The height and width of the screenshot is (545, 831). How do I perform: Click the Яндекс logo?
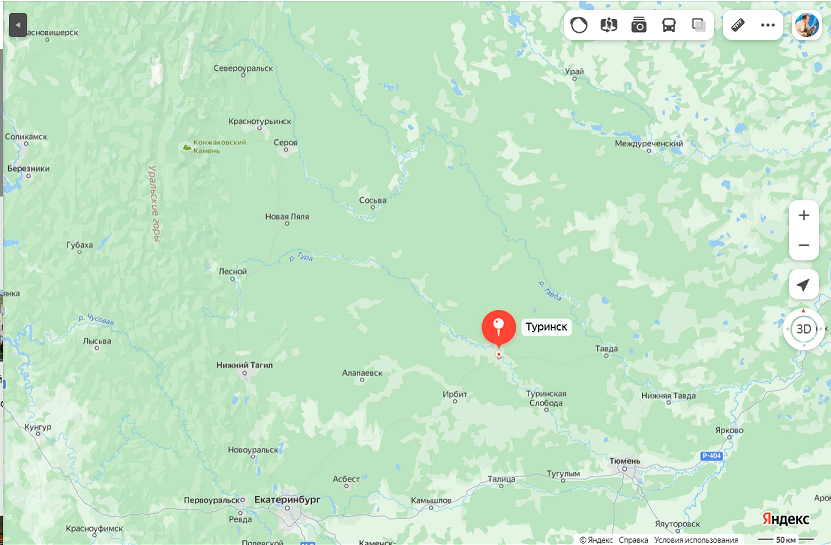(x=785, y=518)
